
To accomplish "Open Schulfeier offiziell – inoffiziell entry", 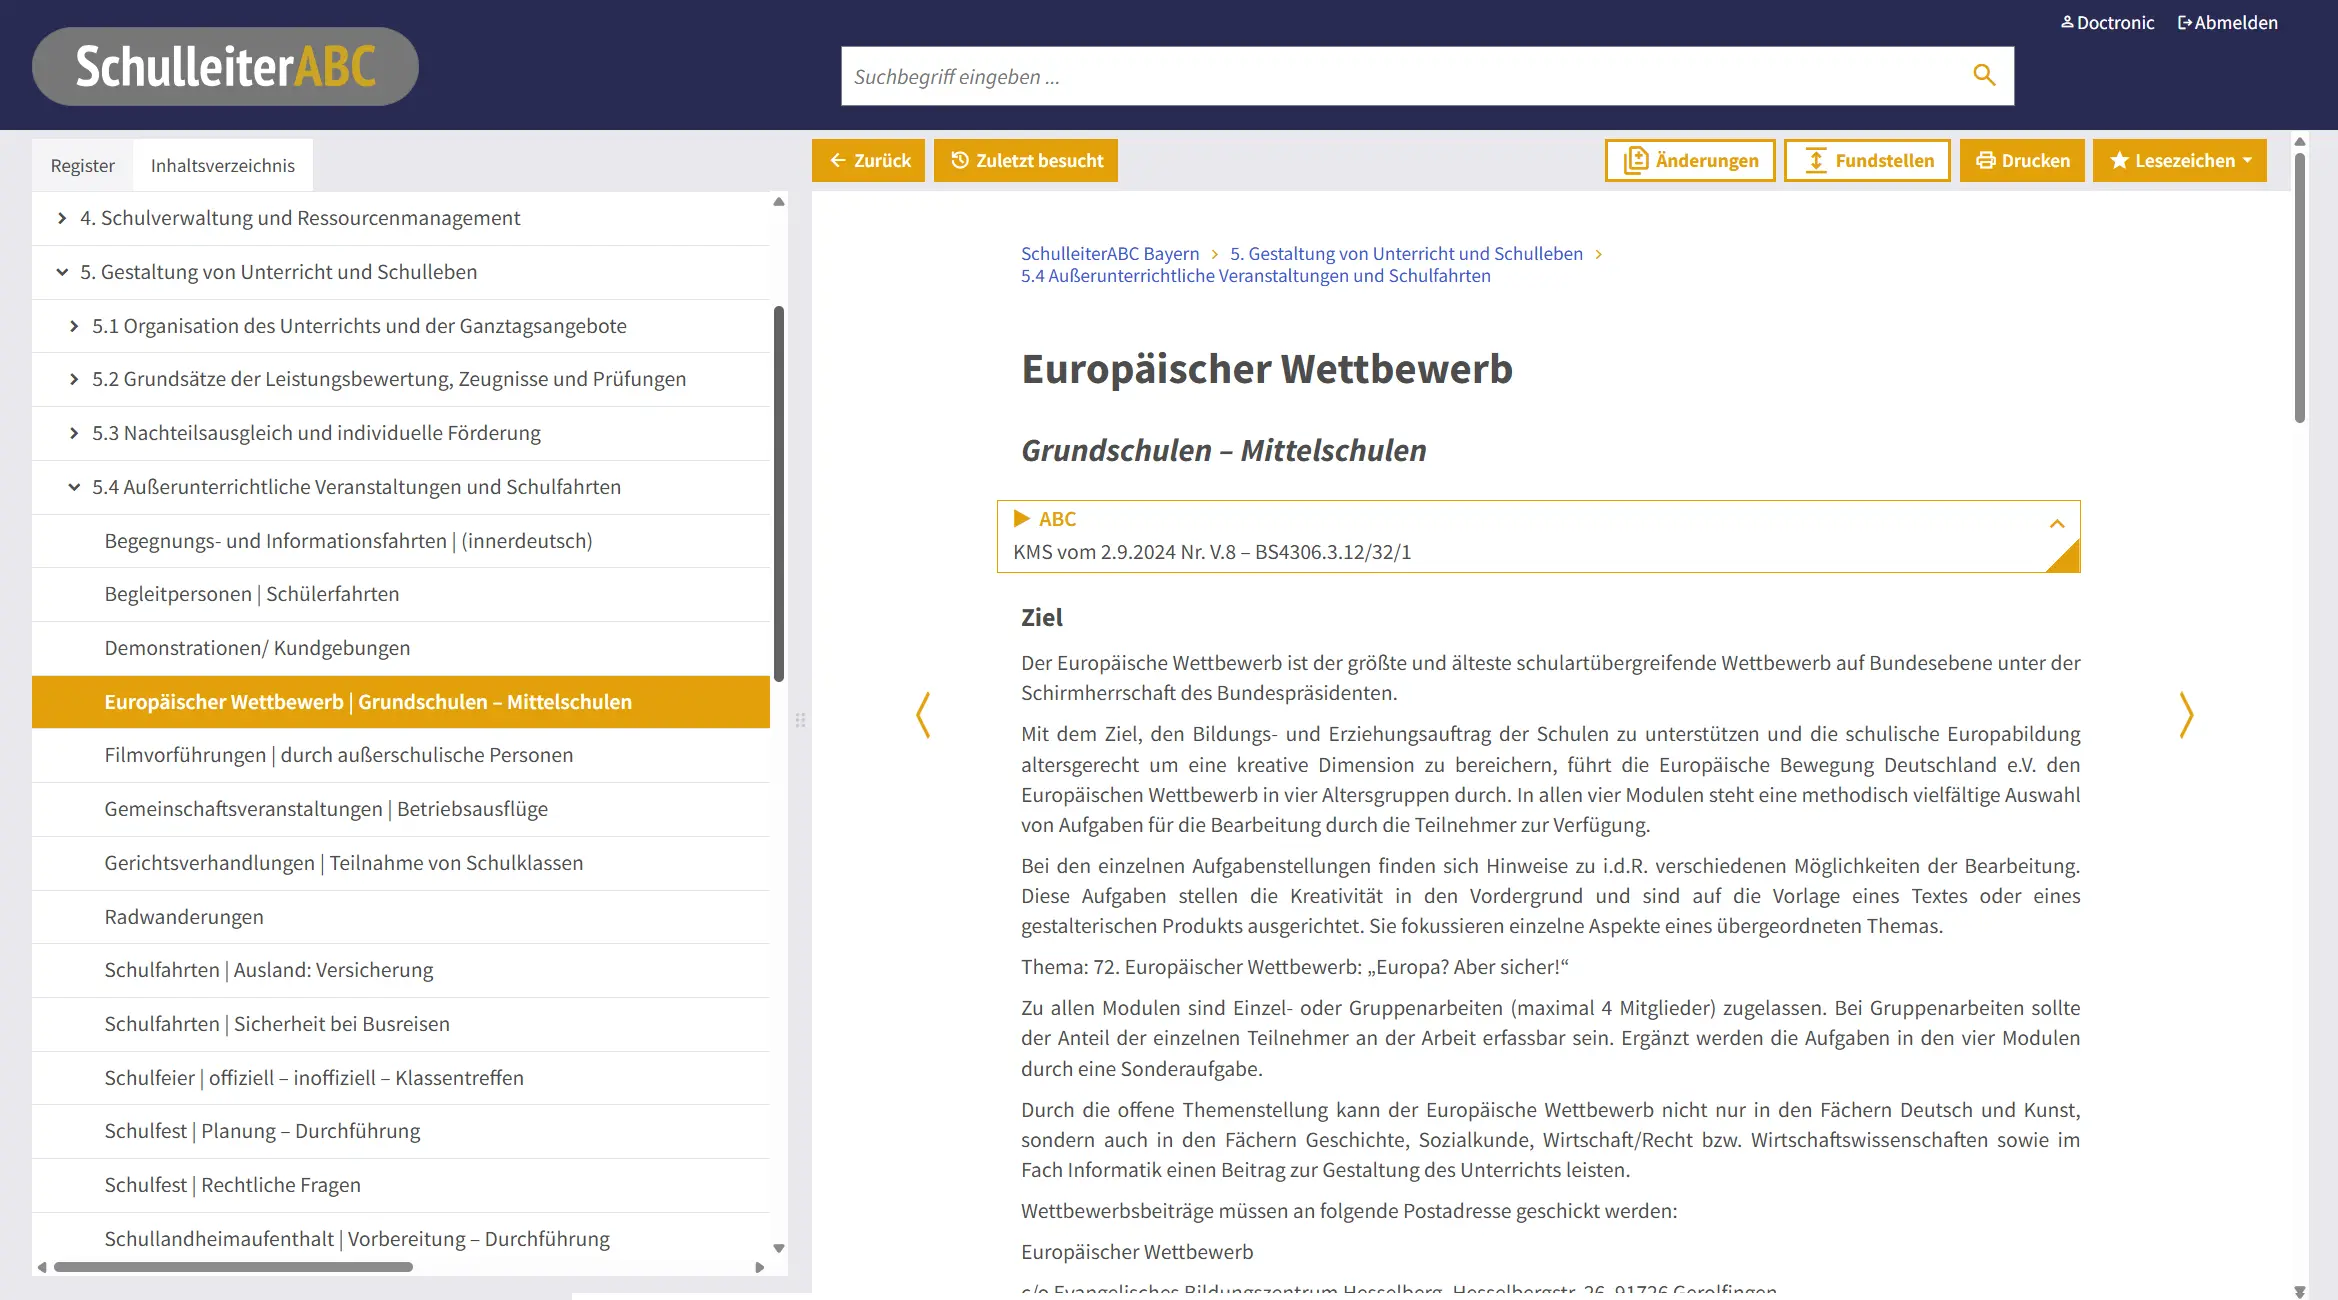I will (x=401, y=1078).
